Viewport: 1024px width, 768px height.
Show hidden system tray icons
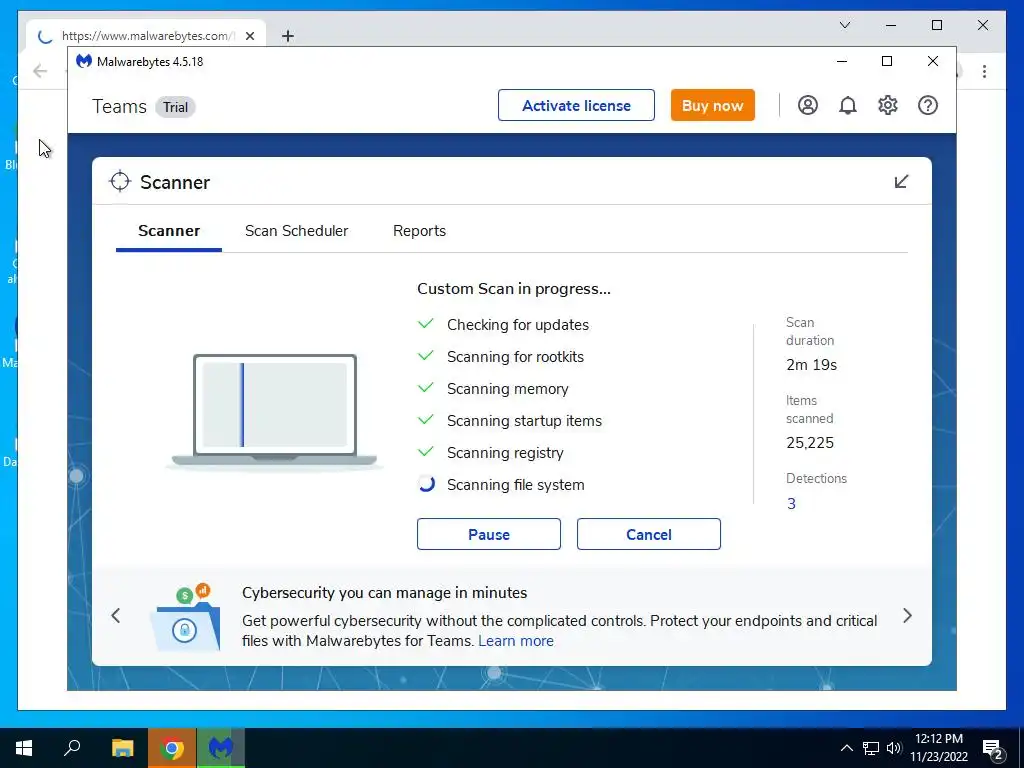tap(846, 748)
